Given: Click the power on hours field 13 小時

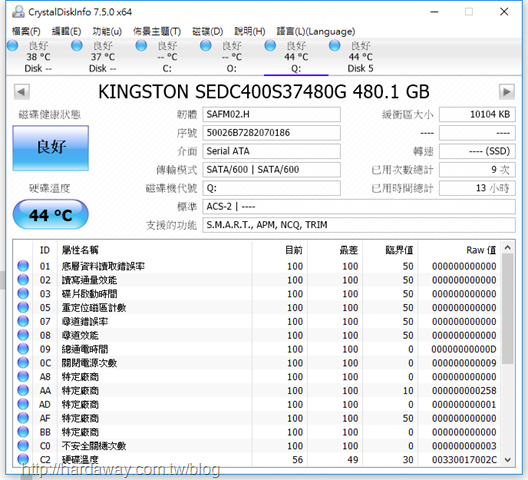Looking at the screenshot, I should click(477, 188).
